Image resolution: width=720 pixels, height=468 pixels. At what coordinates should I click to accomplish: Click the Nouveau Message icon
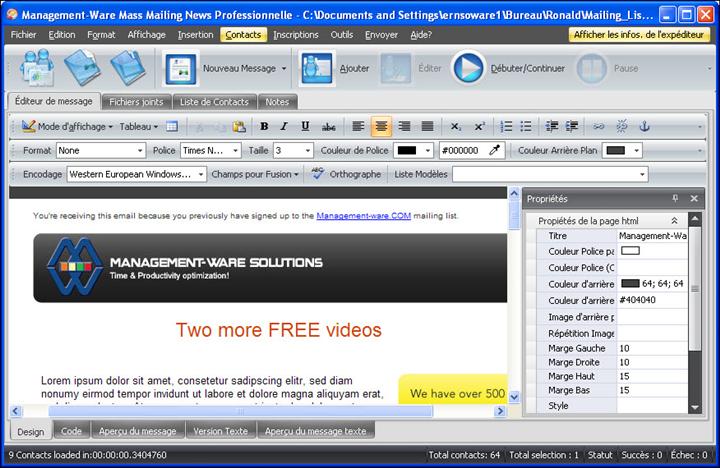180,68
